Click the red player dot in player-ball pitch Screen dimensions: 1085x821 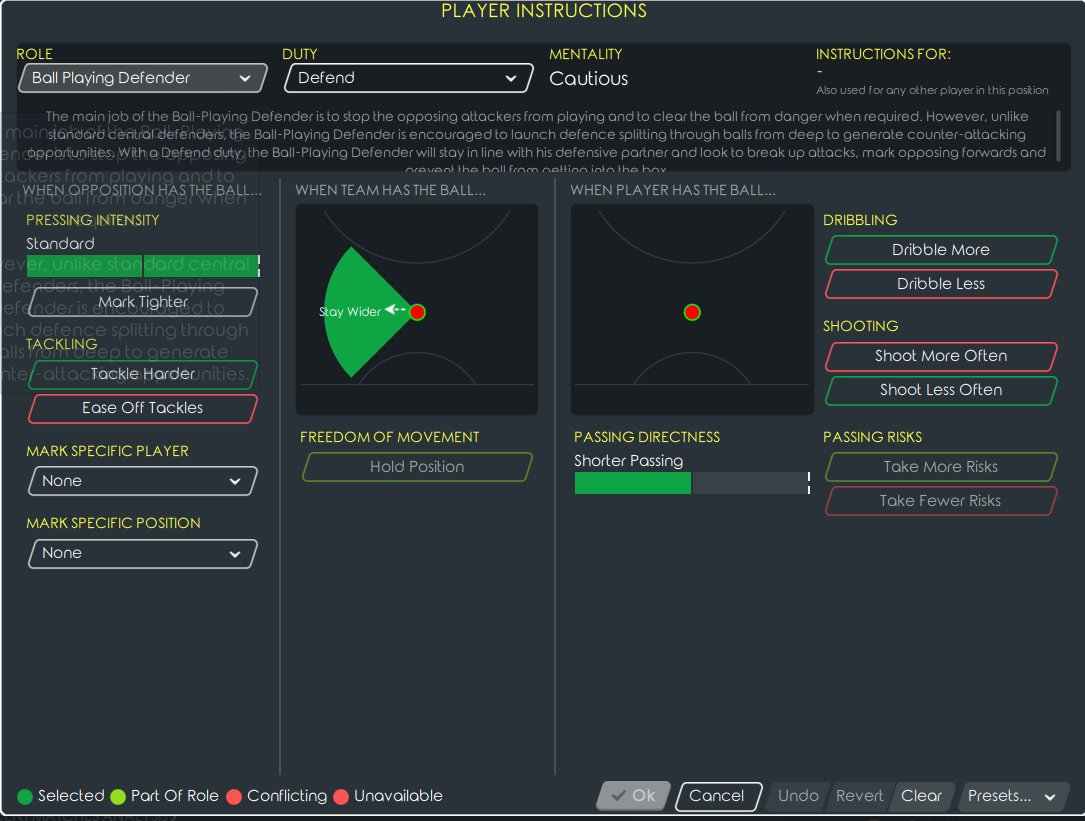coord(692,312)
